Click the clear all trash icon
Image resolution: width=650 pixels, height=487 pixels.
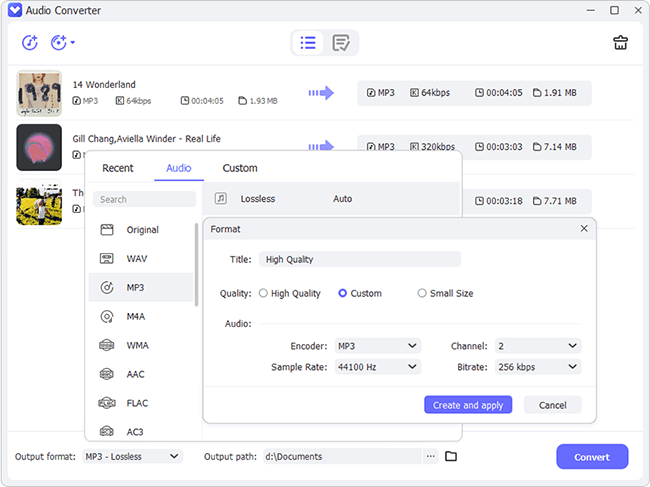pyautogui.click(x=620, y=43)
